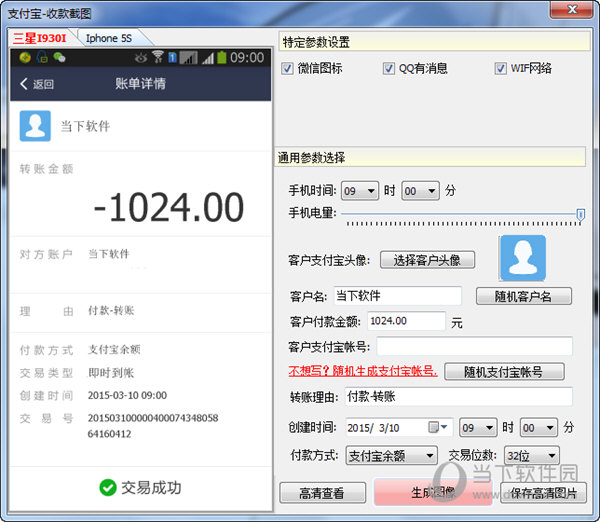This screenshot has height=522, width=600.
Task: Focus the 客户付款金额 input field
Action: point(406,321)
